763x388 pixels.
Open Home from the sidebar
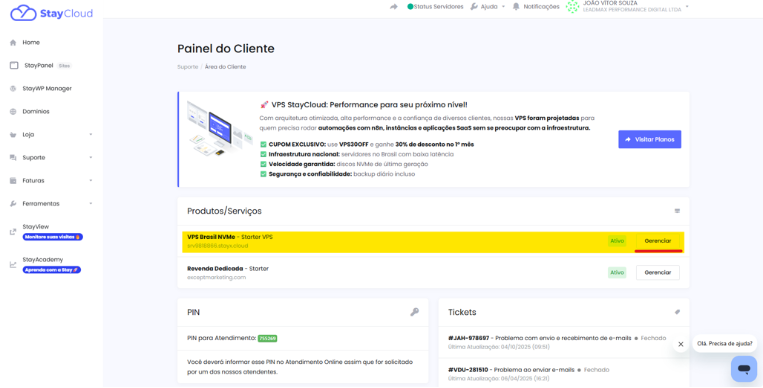tap(31, 42)
